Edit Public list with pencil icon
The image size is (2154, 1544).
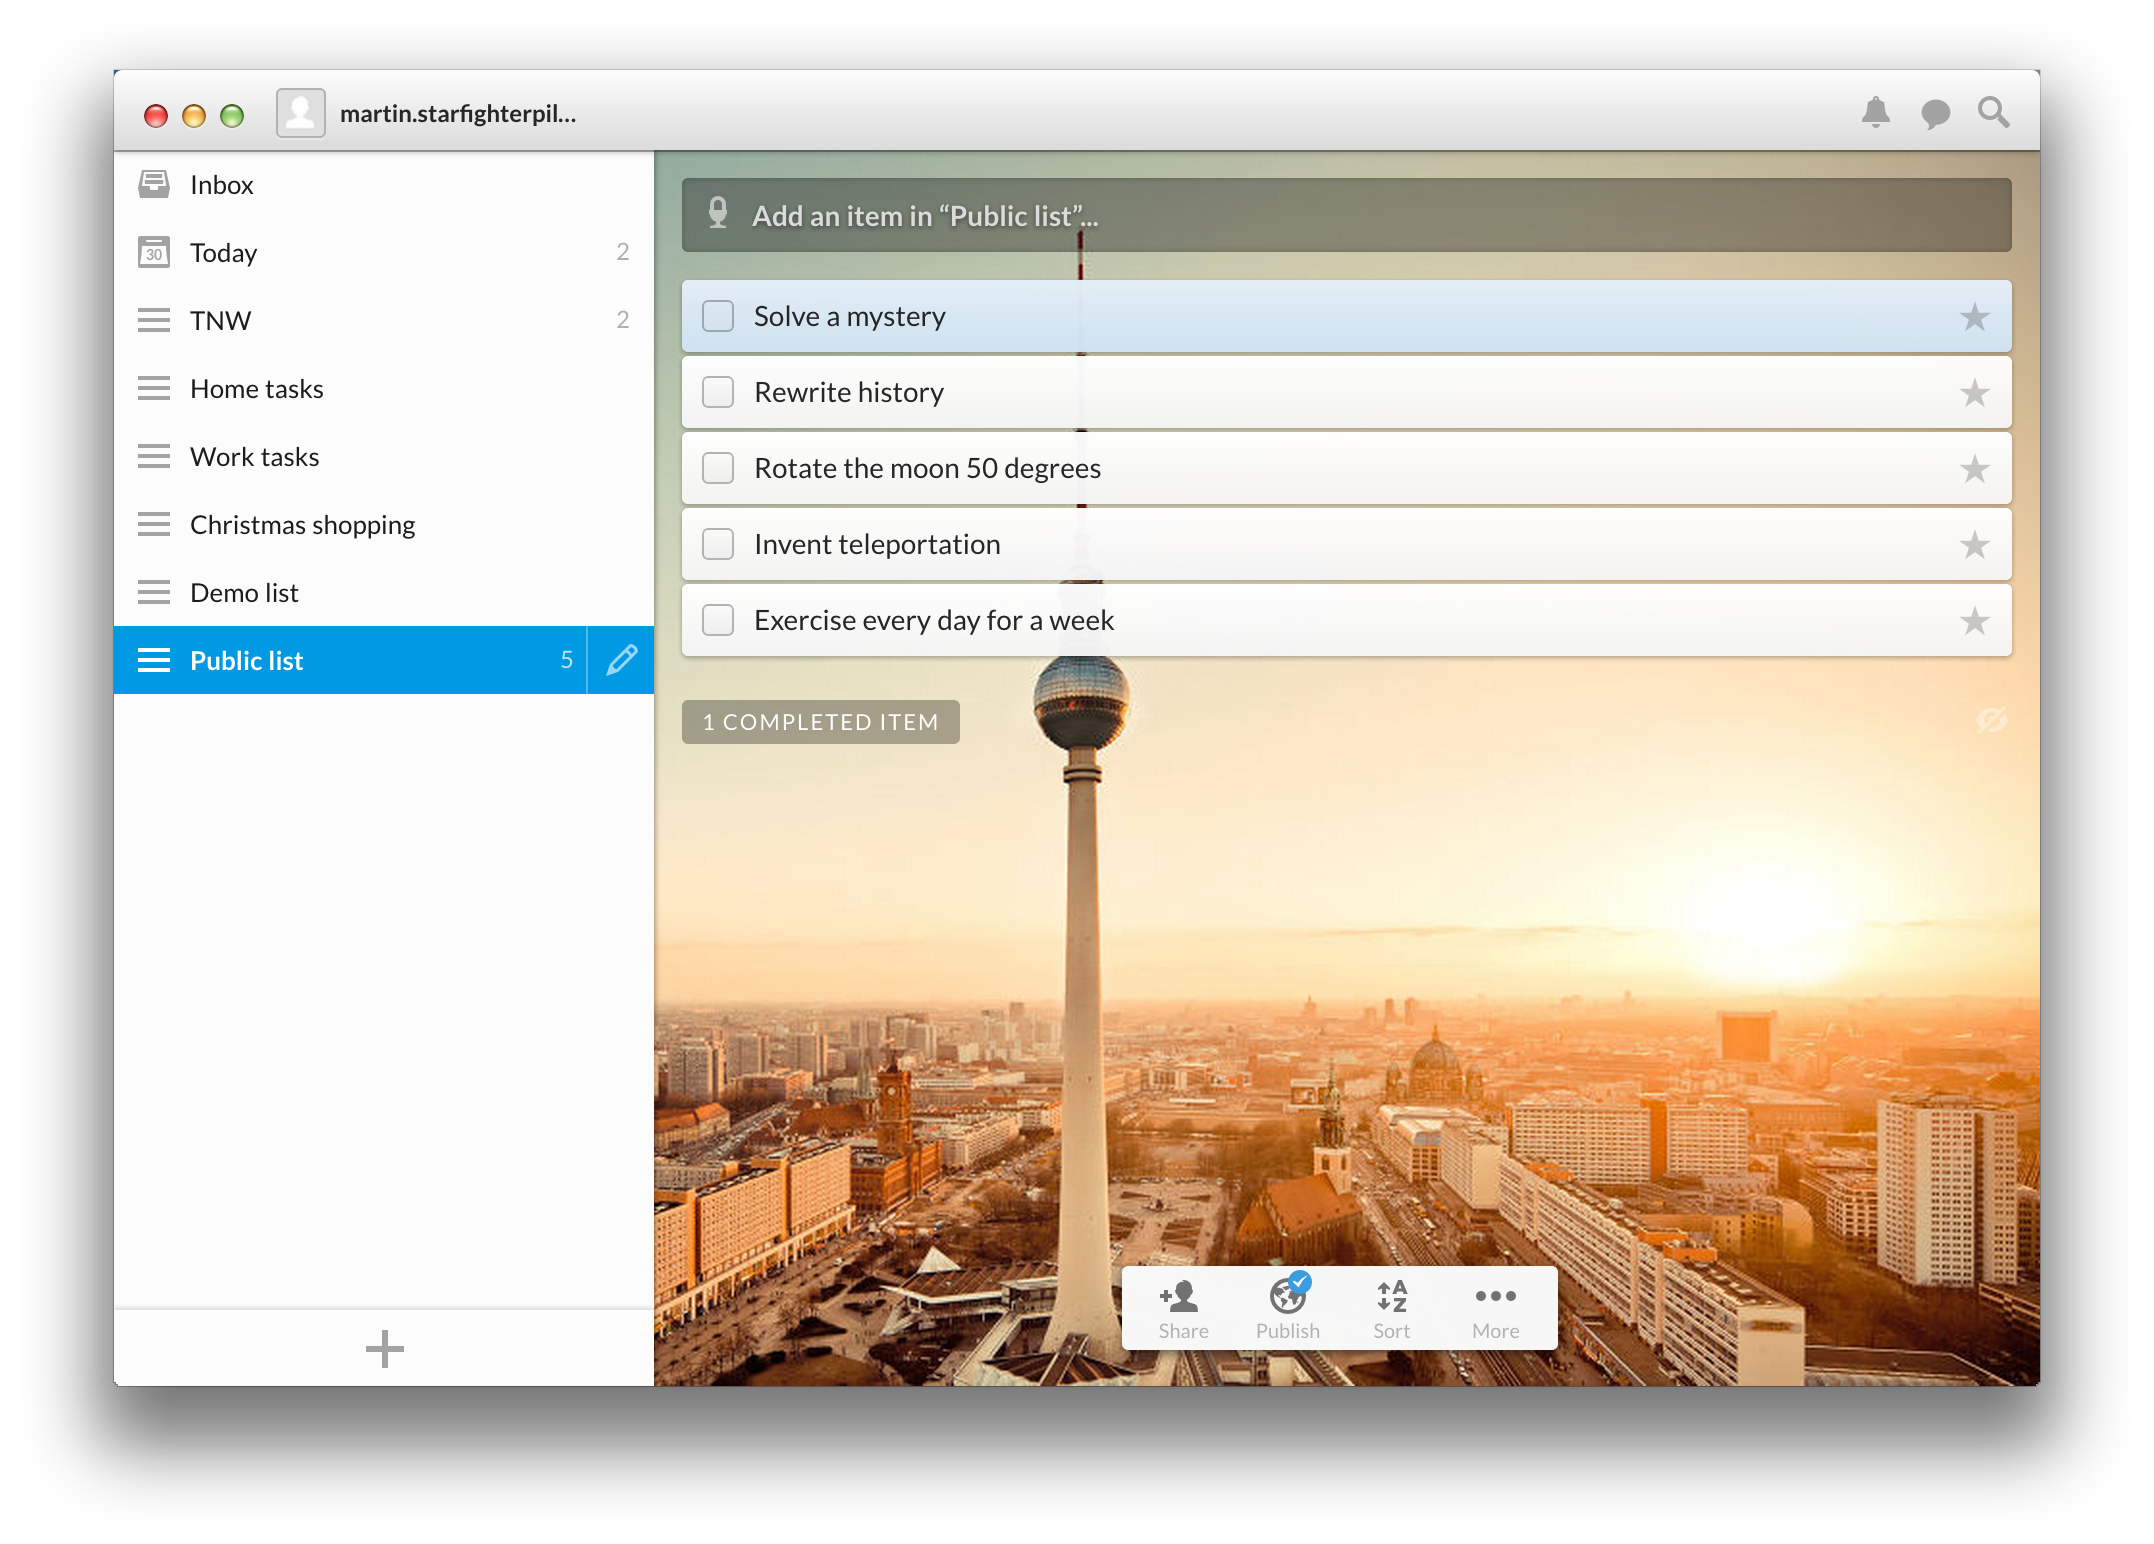pyautogui.click(x=621, y=660)
